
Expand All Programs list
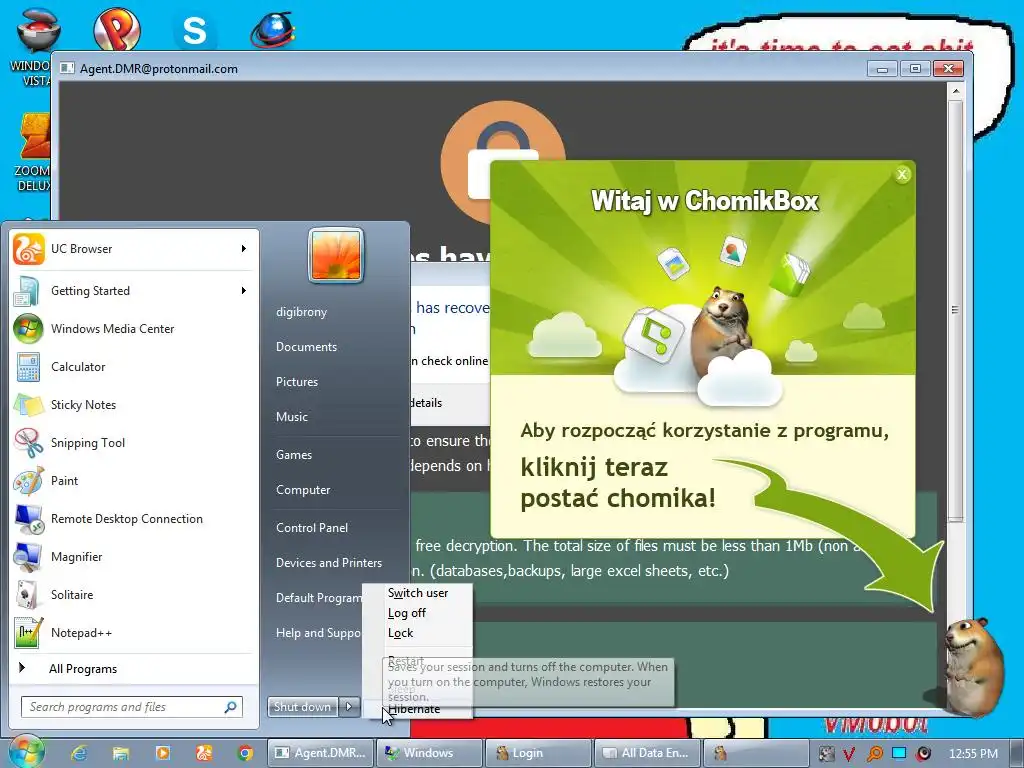pos(133,669)
